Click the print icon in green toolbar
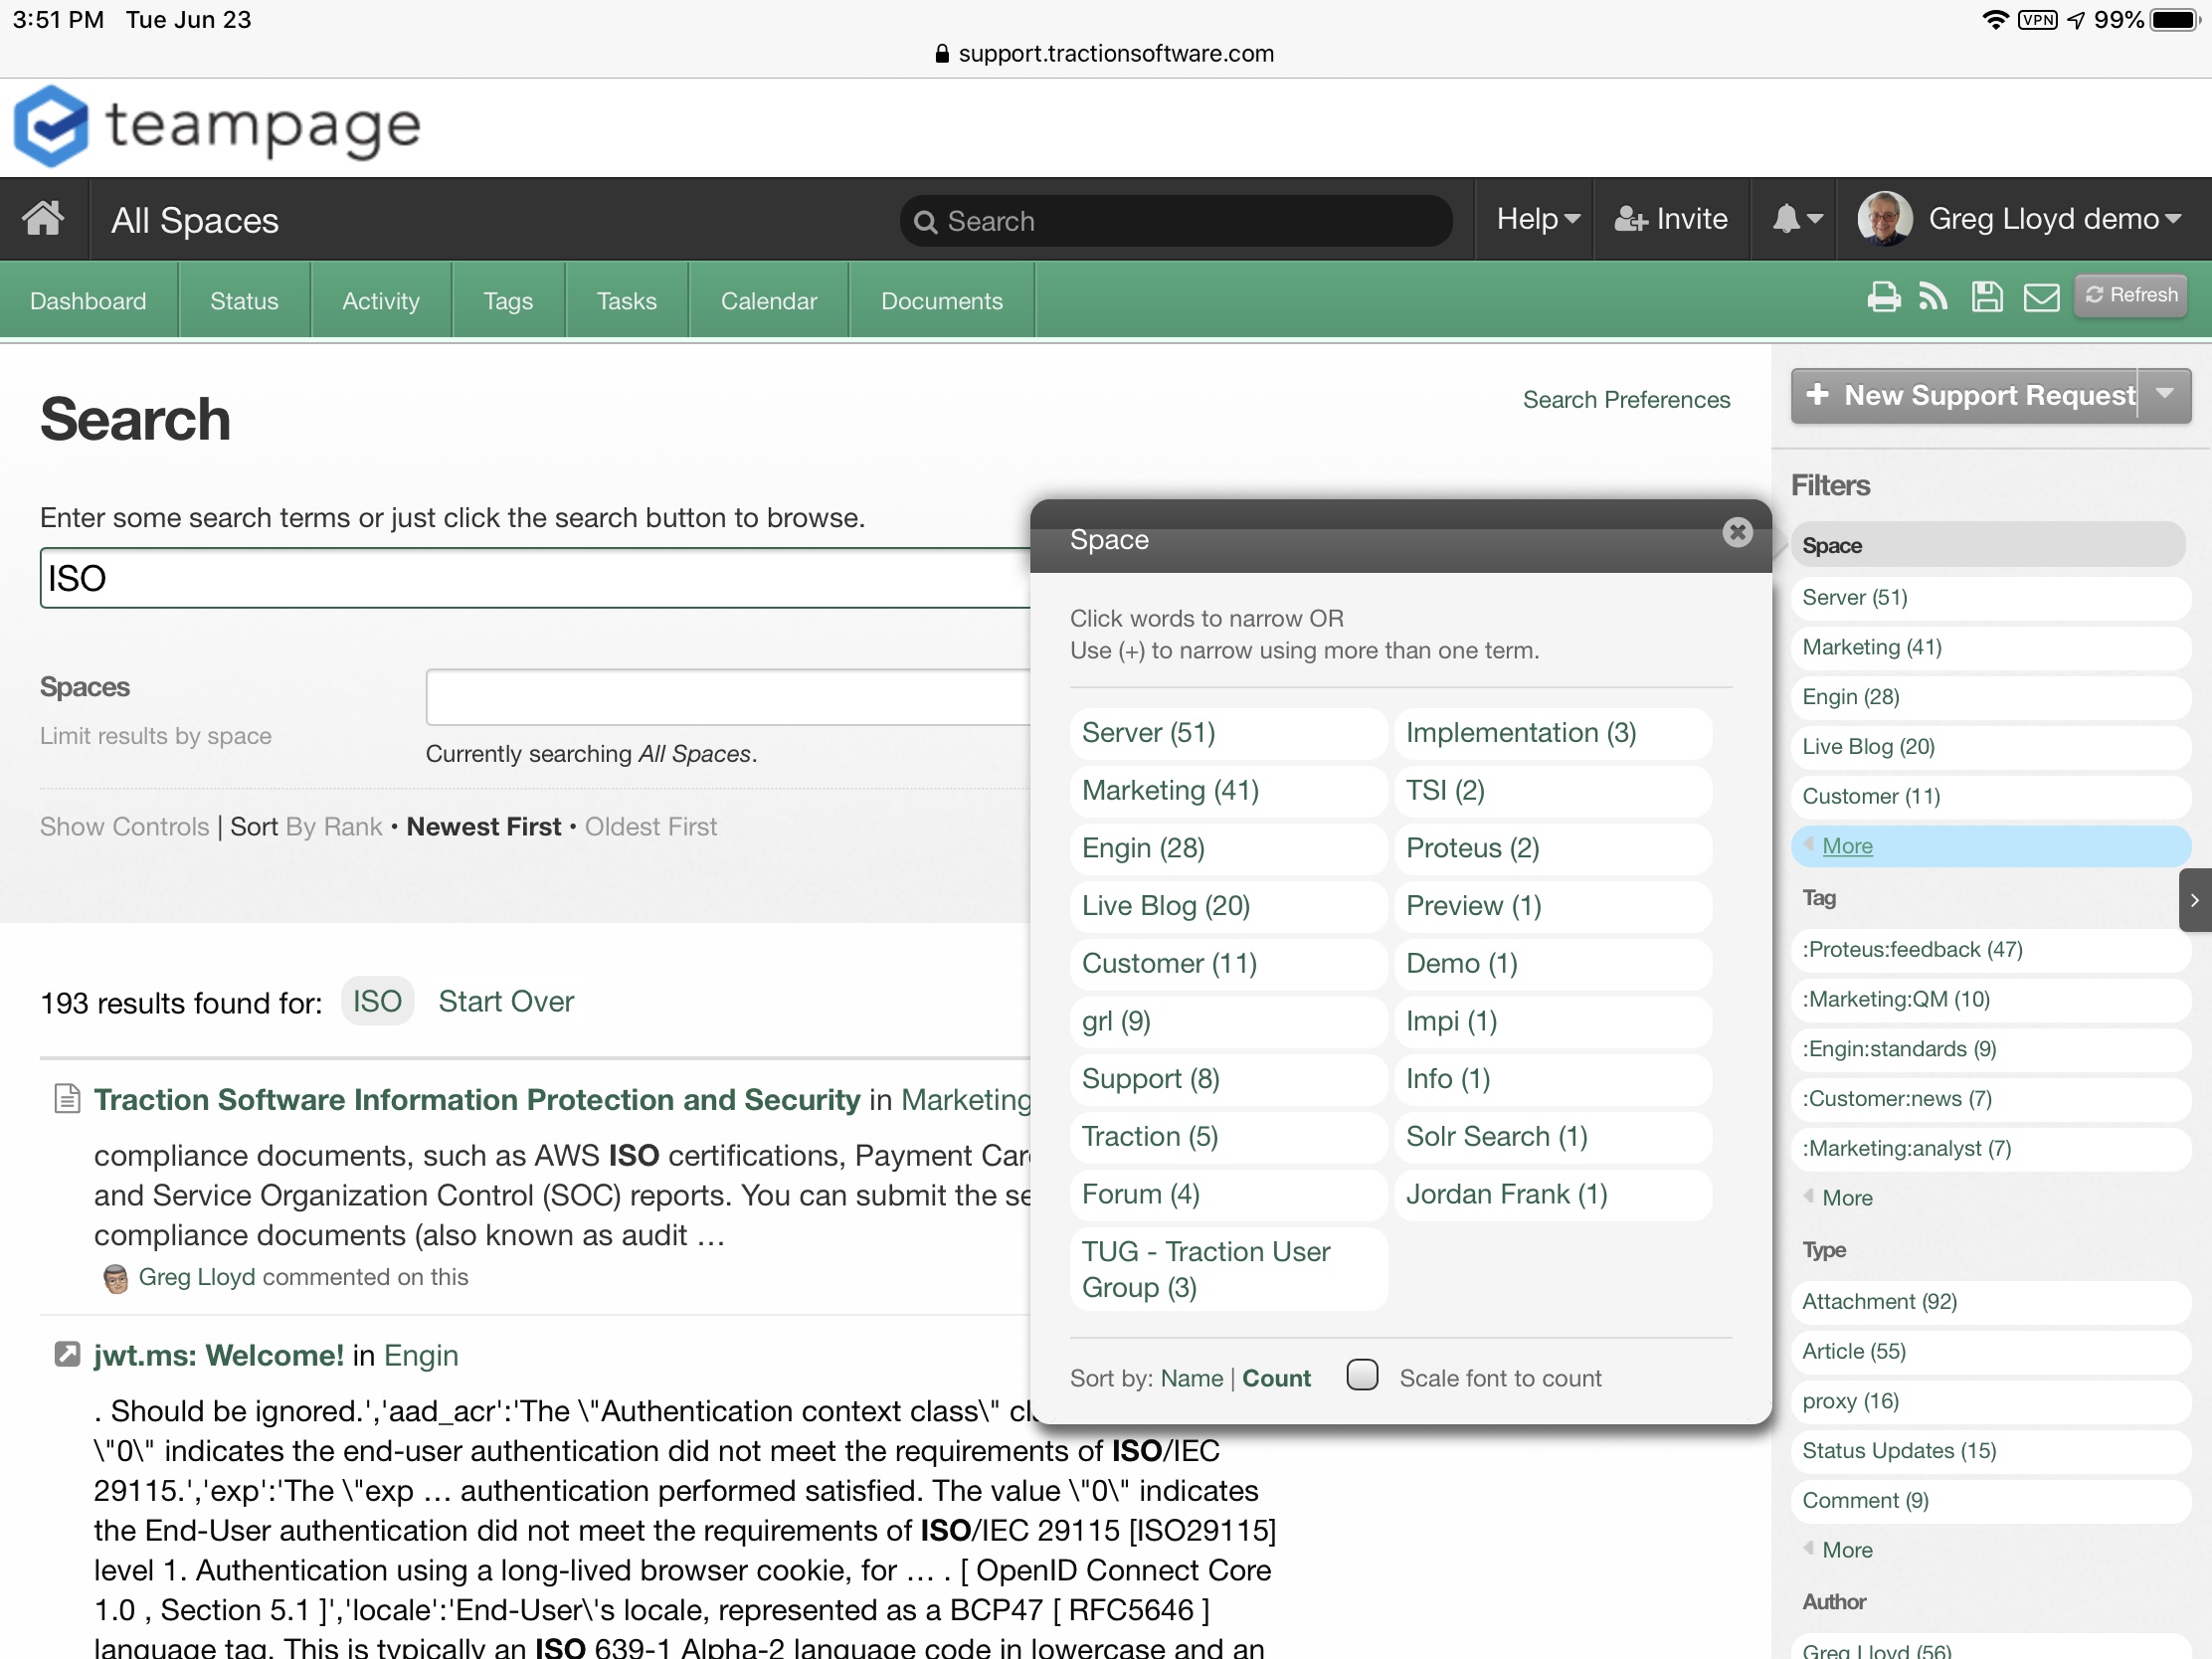 click(1883, 297)
